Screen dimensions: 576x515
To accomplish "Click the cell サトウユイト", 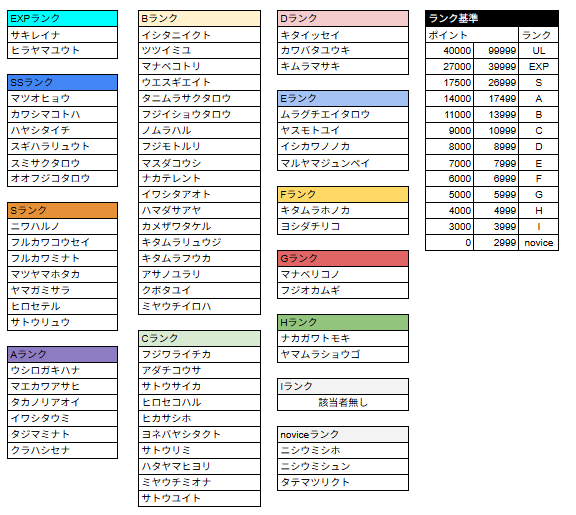I will pyautogui.click(x=199, y=498).
